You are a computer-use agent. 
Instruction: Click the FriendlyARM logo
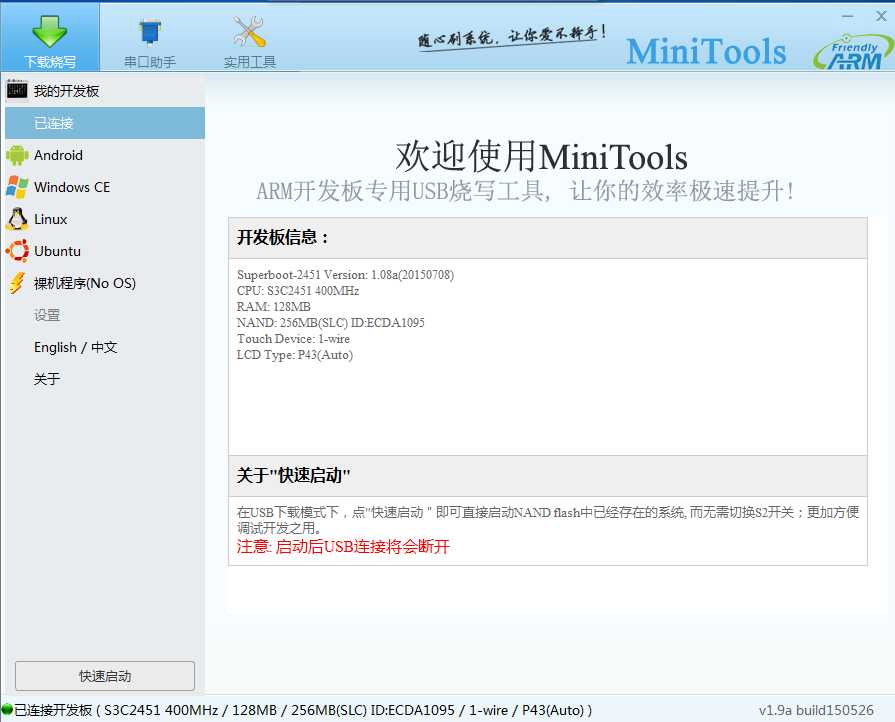(853, 54)
